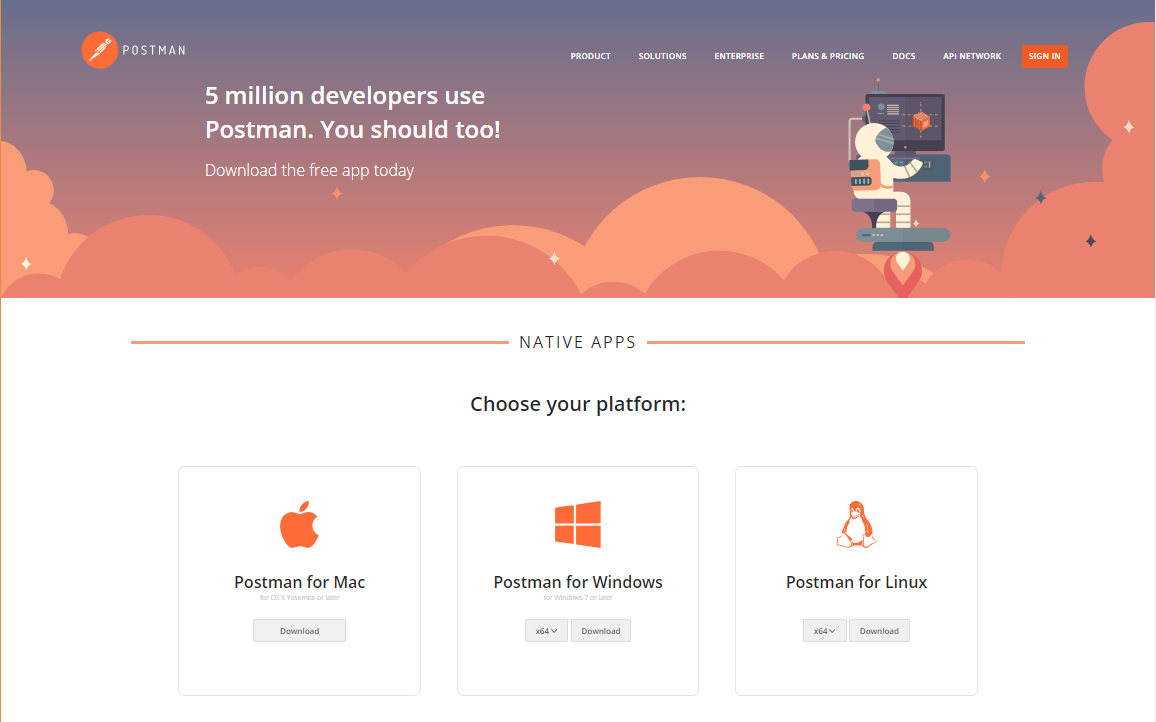Image resolution: width=1156 pixels, height=722 pixels.
Task: Click the POSTMAN wordmark text
Action: click(154, 50)
